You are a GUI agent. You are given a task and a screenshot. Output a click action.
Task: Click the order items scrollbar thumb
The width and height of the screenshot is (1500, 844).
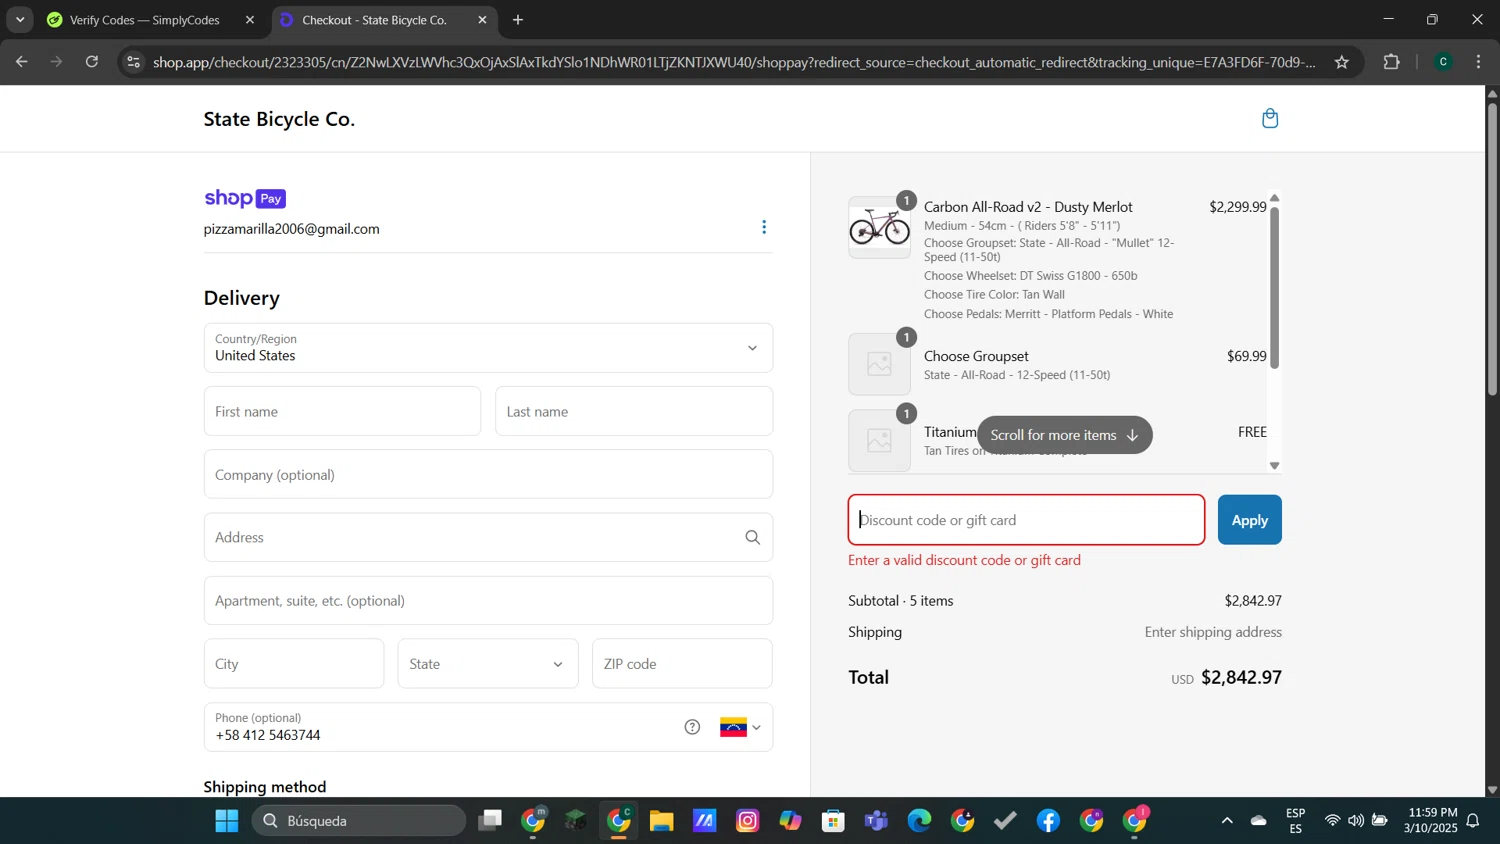coord(1274,288)
